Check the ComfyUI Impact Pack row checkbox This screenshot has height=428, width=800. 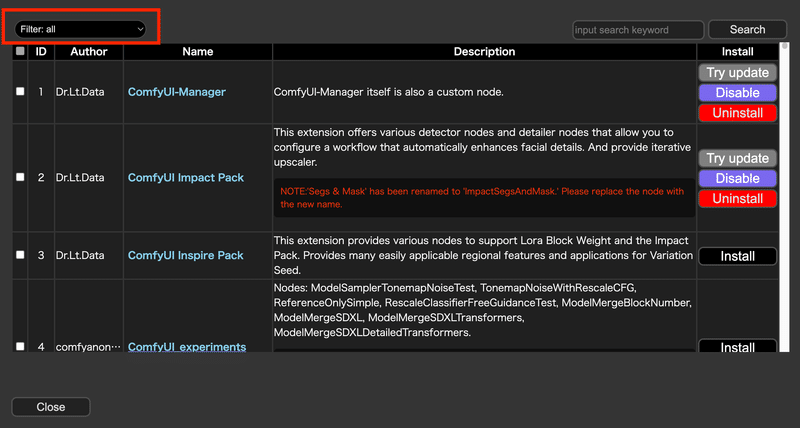(21, 178)
